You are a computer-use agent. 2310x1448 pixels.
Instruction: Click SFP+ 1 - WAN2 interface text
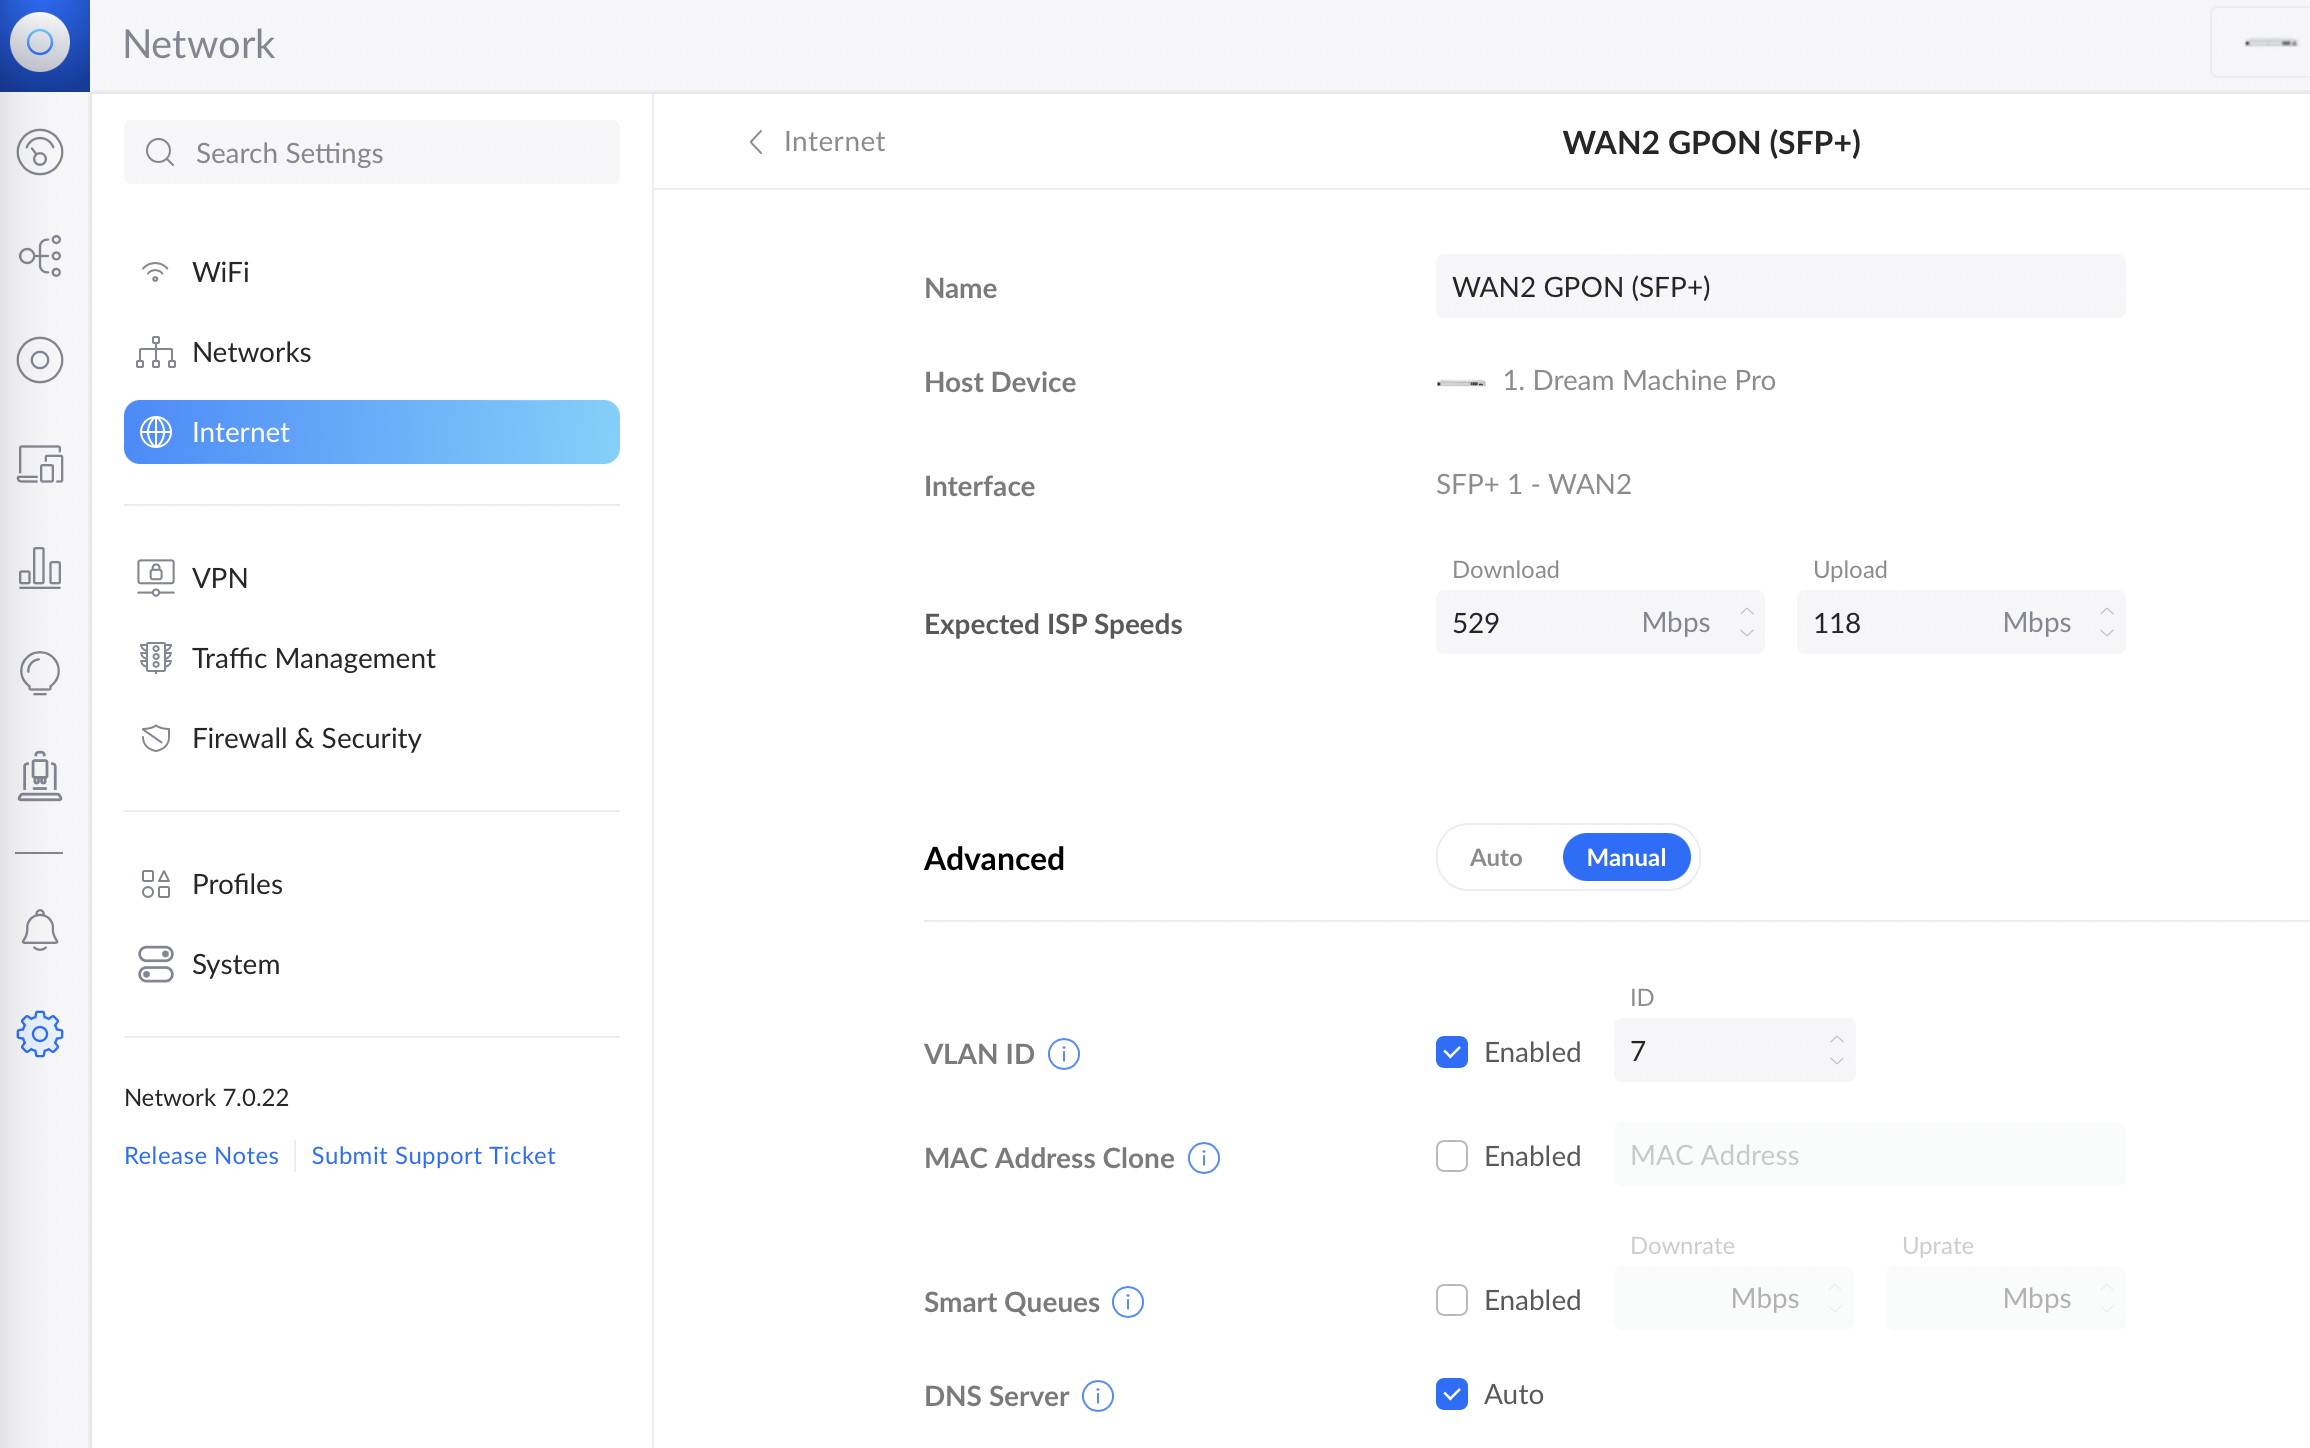click(x=1533, y=484)
